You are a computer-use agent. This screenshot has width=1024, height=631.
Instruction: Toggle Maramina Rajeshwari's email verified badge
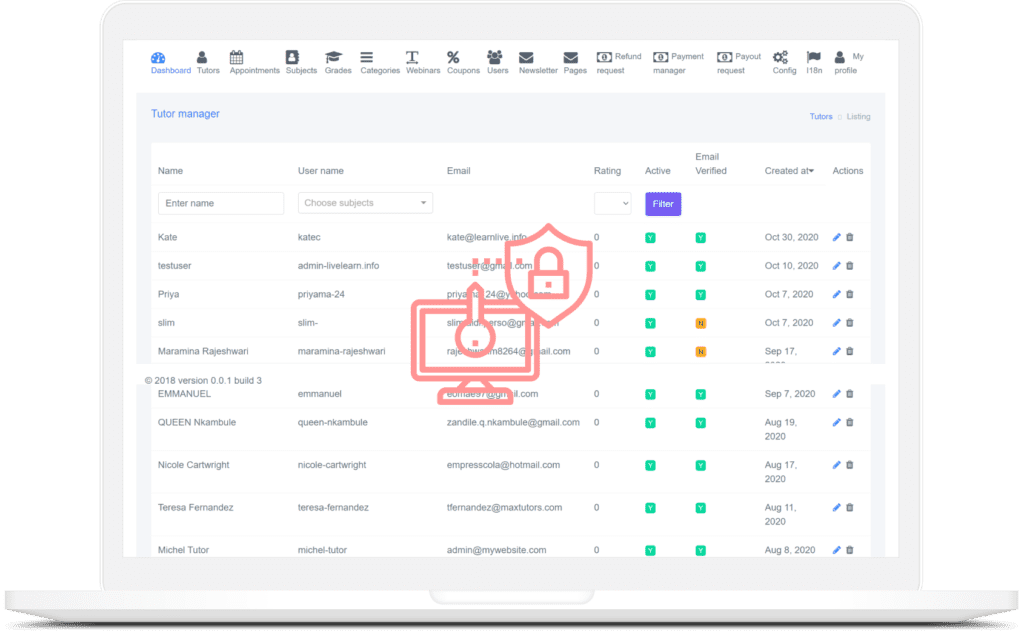pos(700,351)
